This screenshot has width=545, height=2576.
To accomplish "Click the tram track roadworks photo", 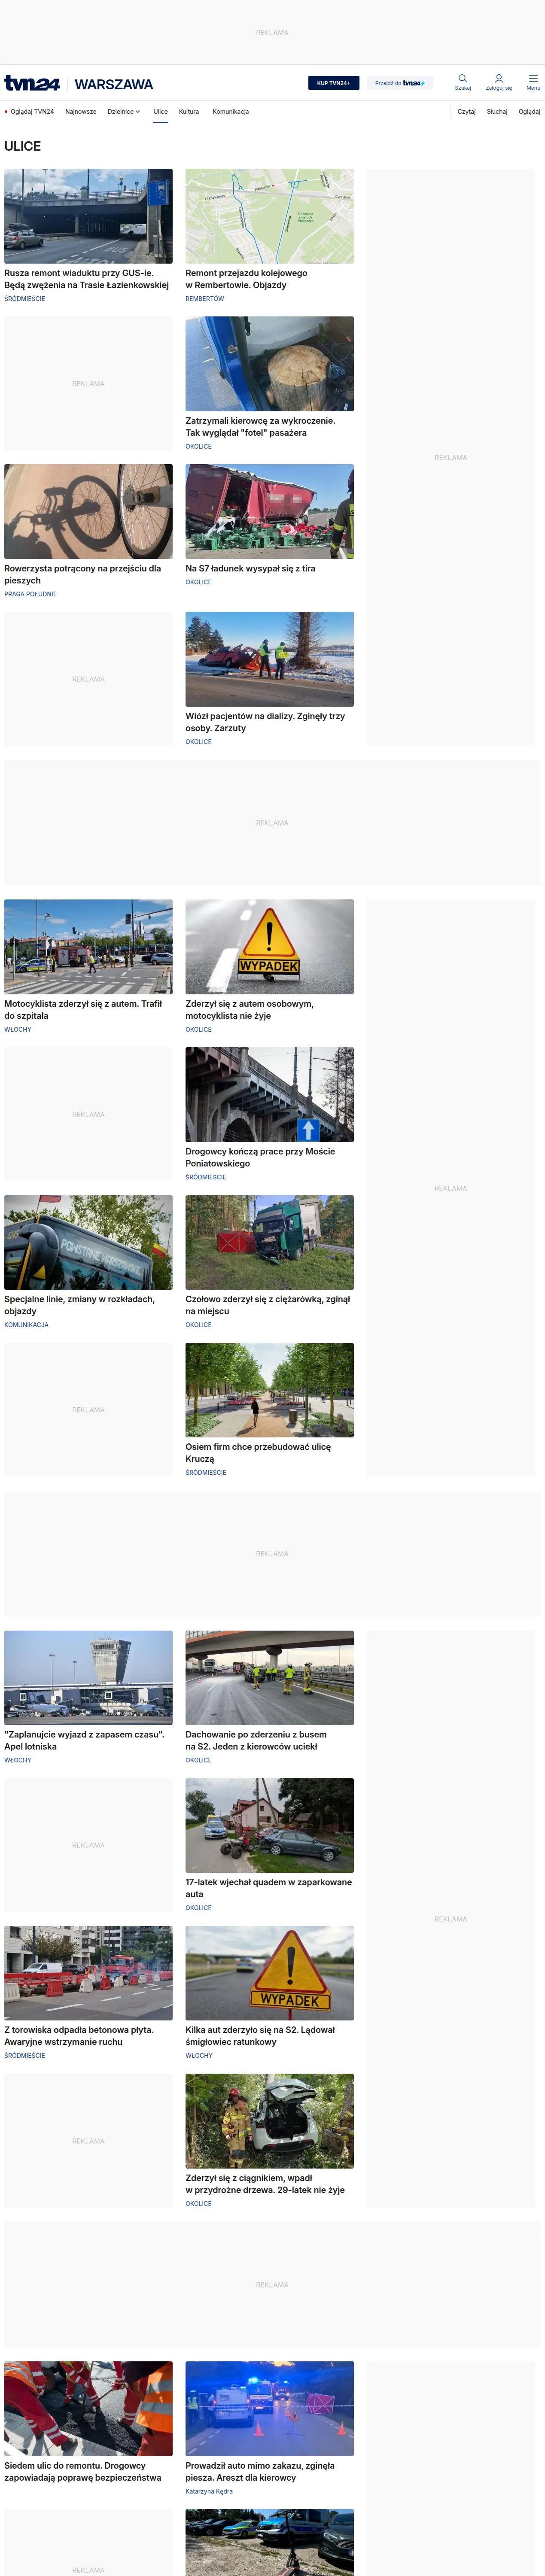I will (x=88, y=1973).
